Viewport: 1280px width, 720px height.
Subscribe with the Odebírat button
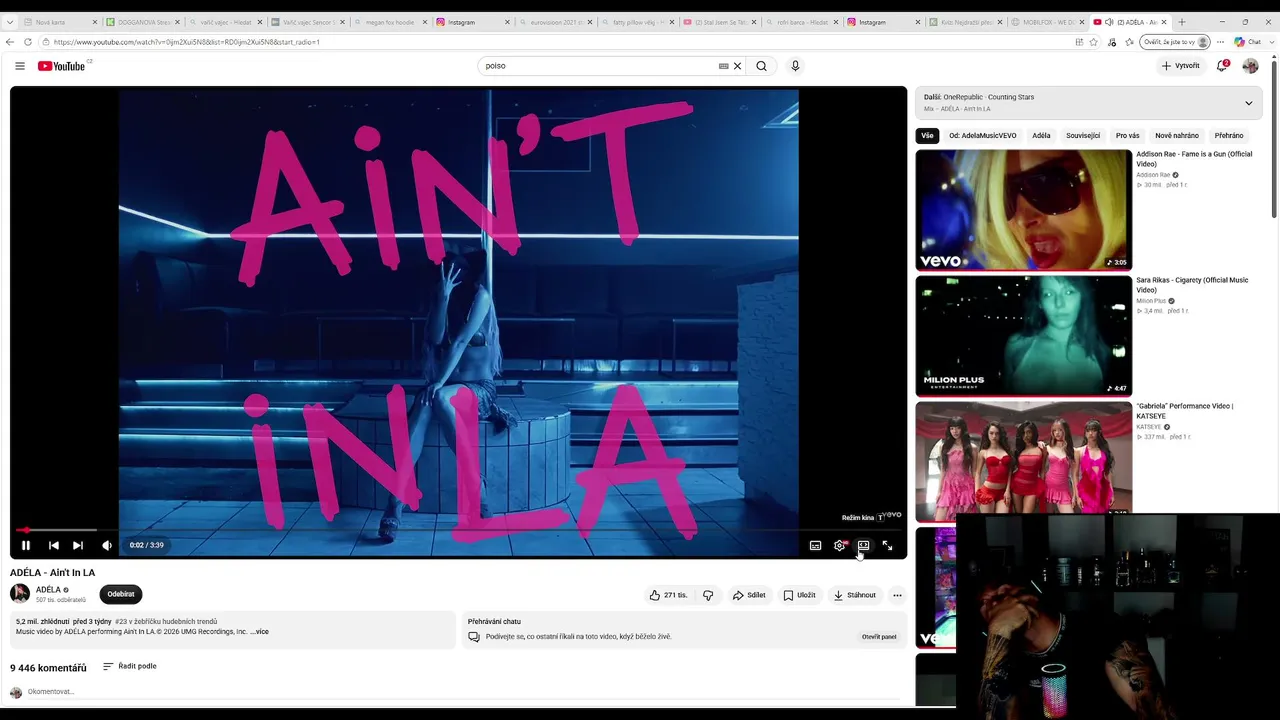(x=121, y=594)
